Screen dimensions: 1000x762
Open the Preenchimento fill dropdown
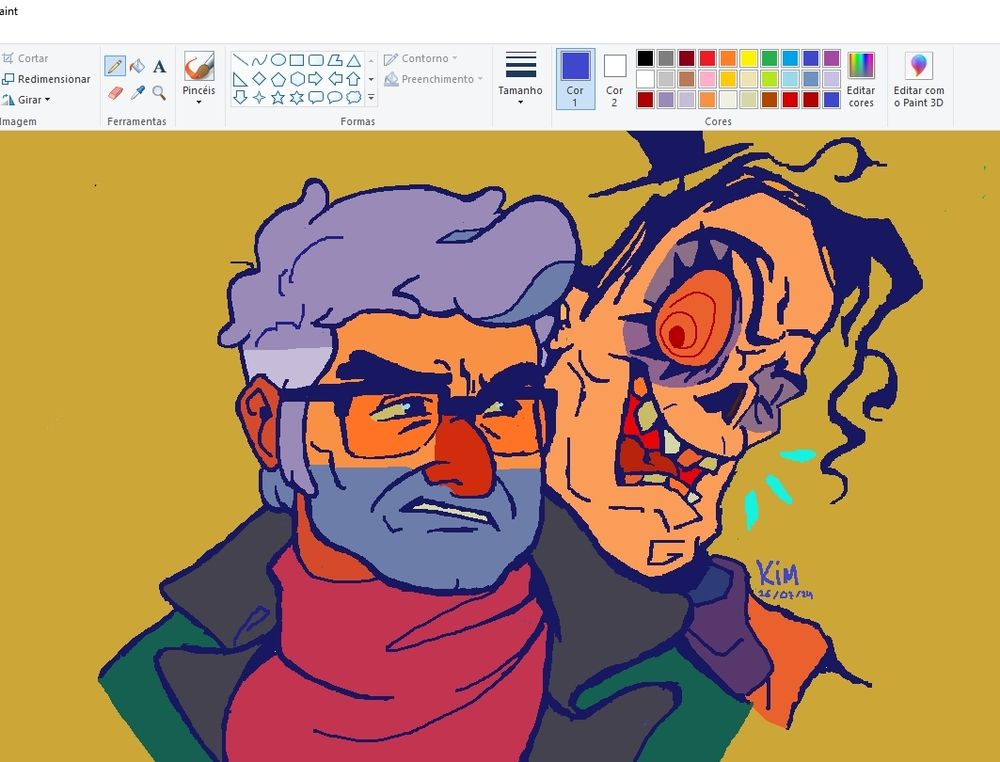tap(434, 79)
